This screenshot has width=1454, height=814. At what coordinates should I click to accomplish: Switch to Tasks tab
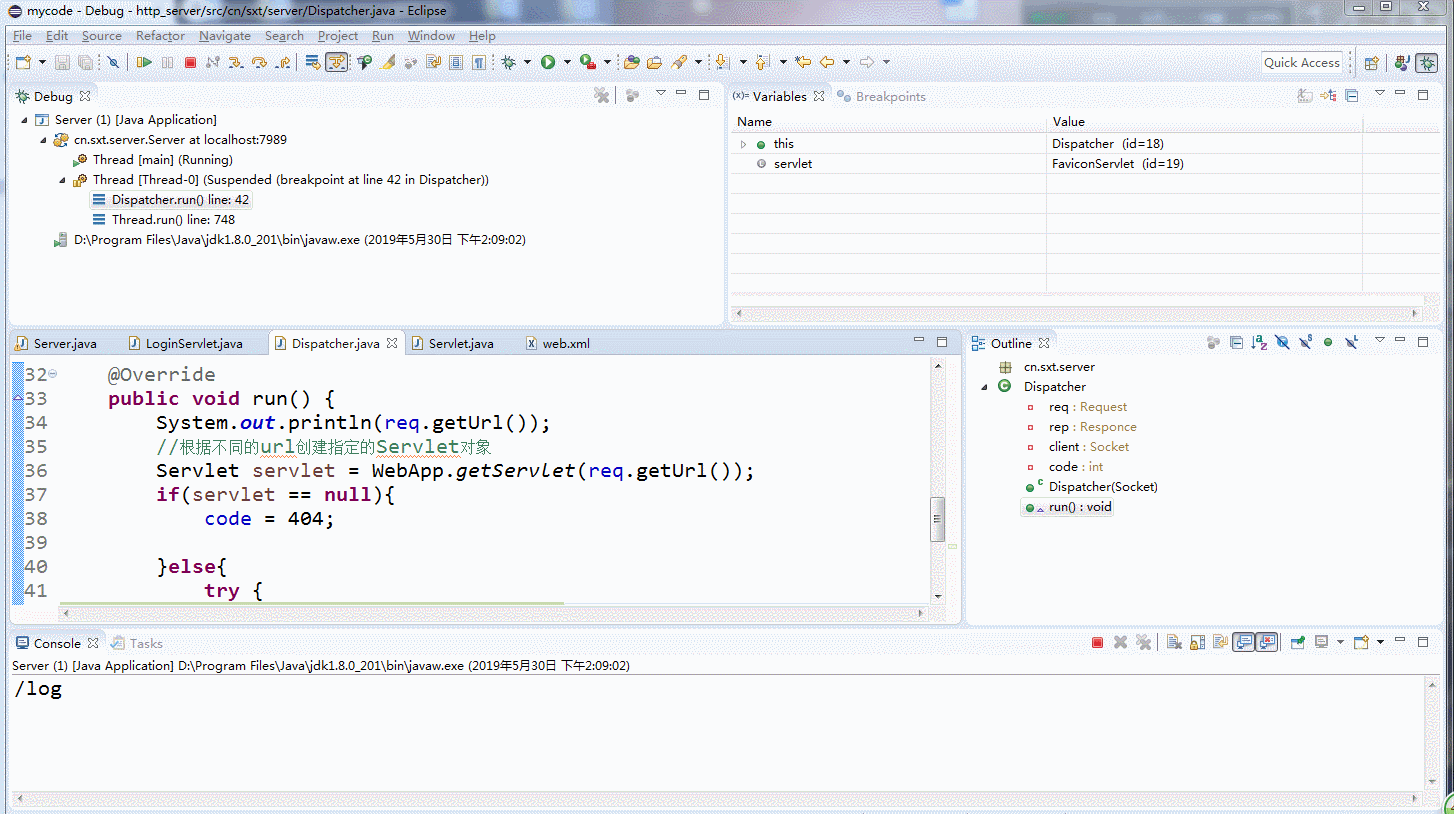tap(137, 643)
